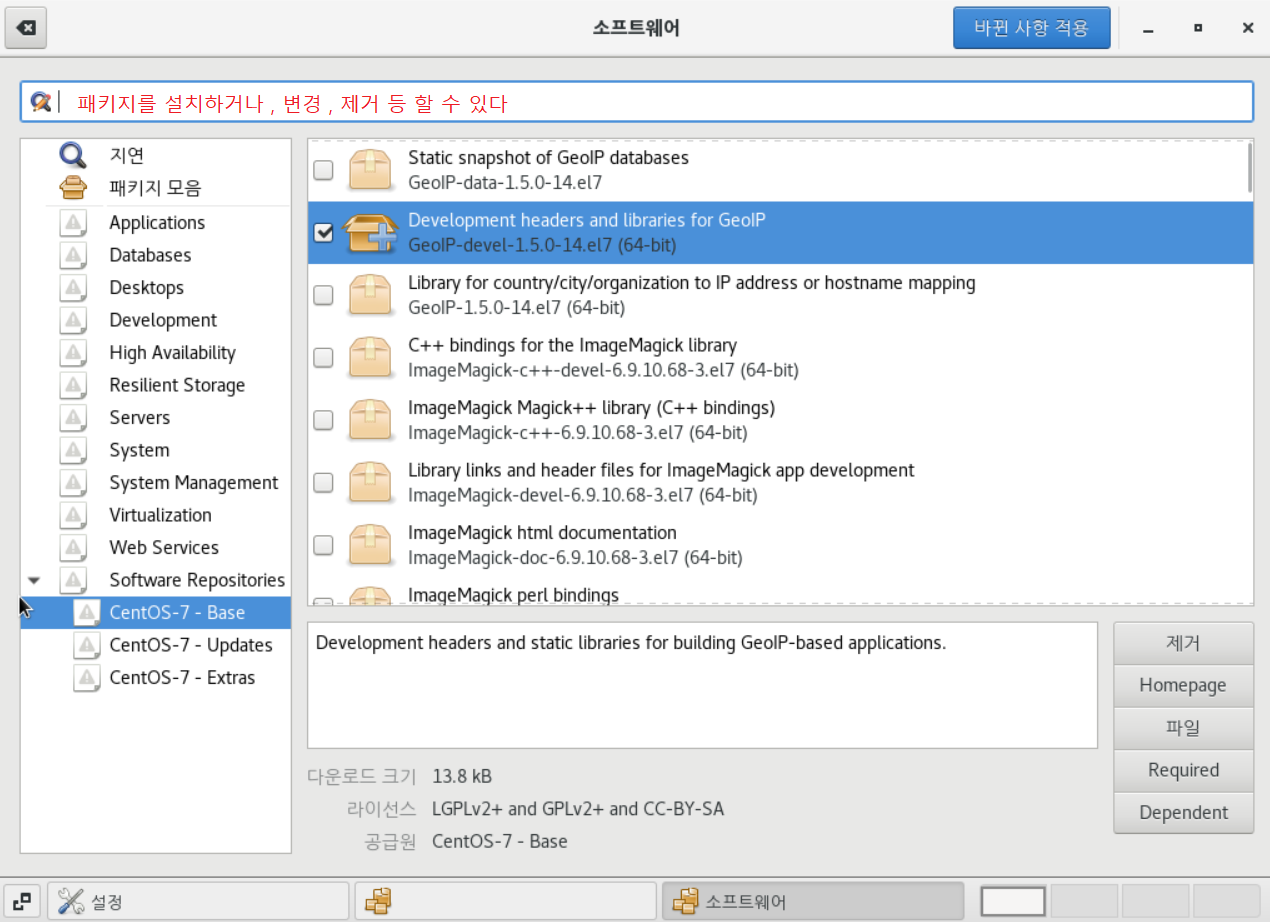Click the warning icon next to CentOS-7 - Updates
Viewport: 1270px width, 922px height.
coord(87,645)
